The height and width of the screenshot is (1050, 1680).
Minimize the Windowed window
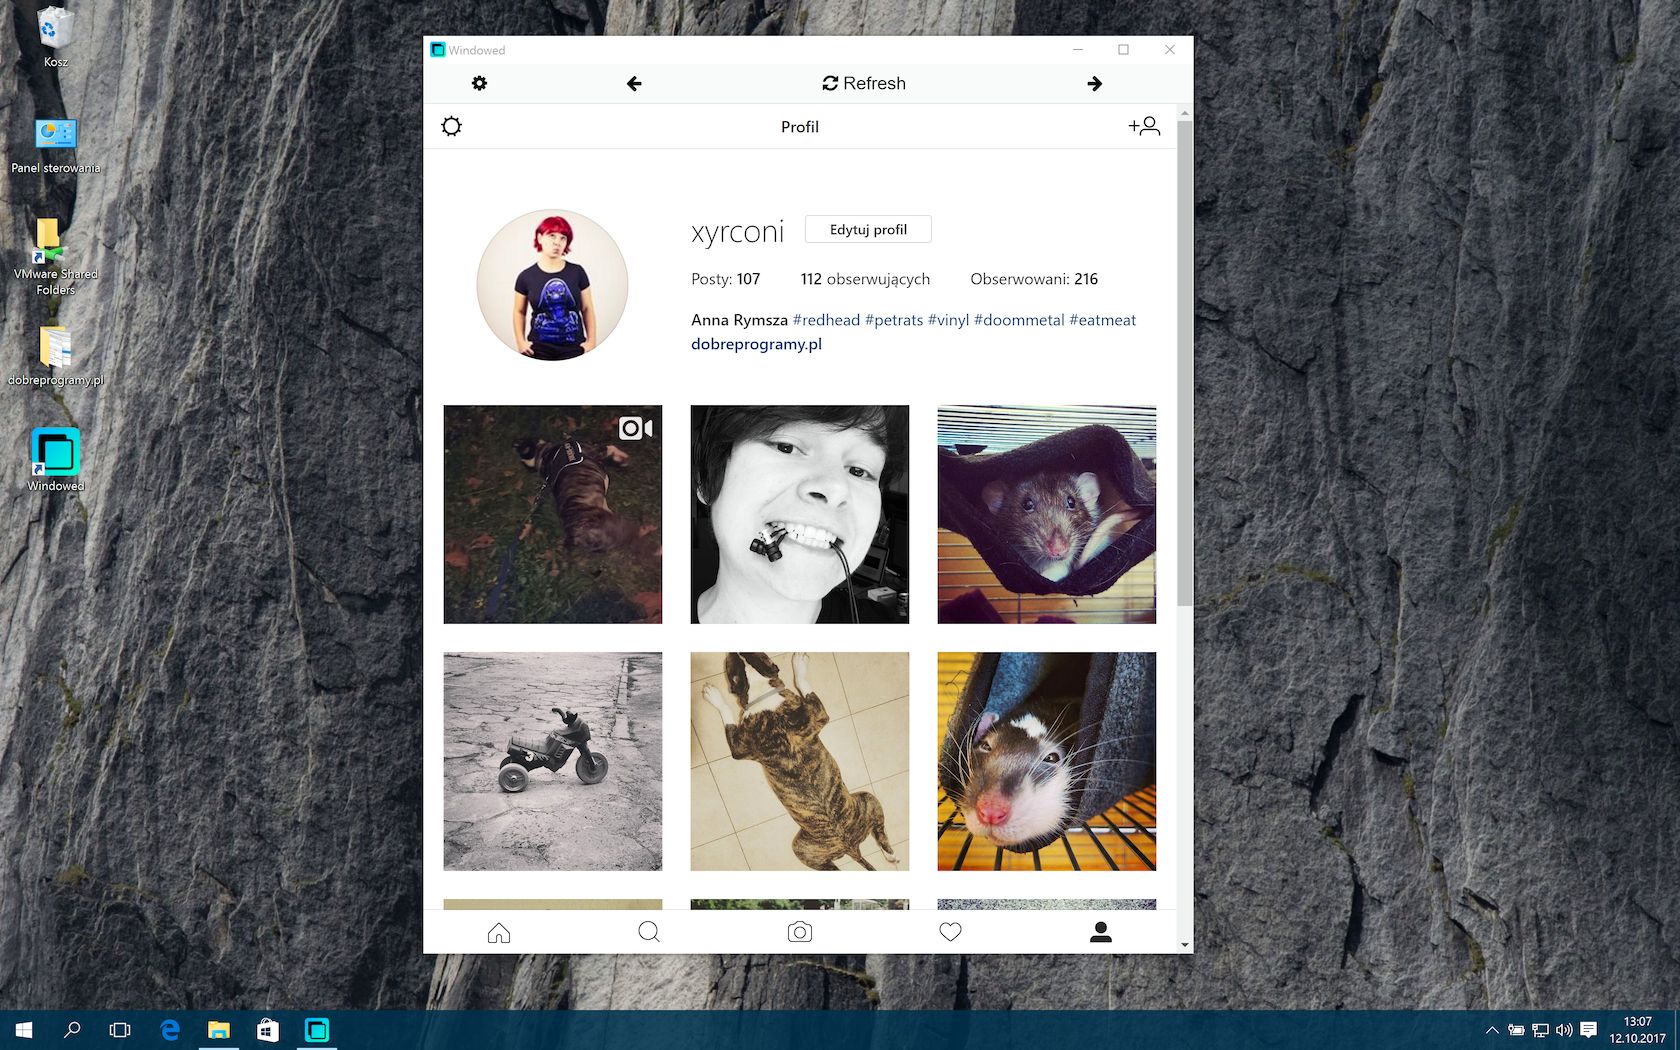click(x=1078, y=49)
